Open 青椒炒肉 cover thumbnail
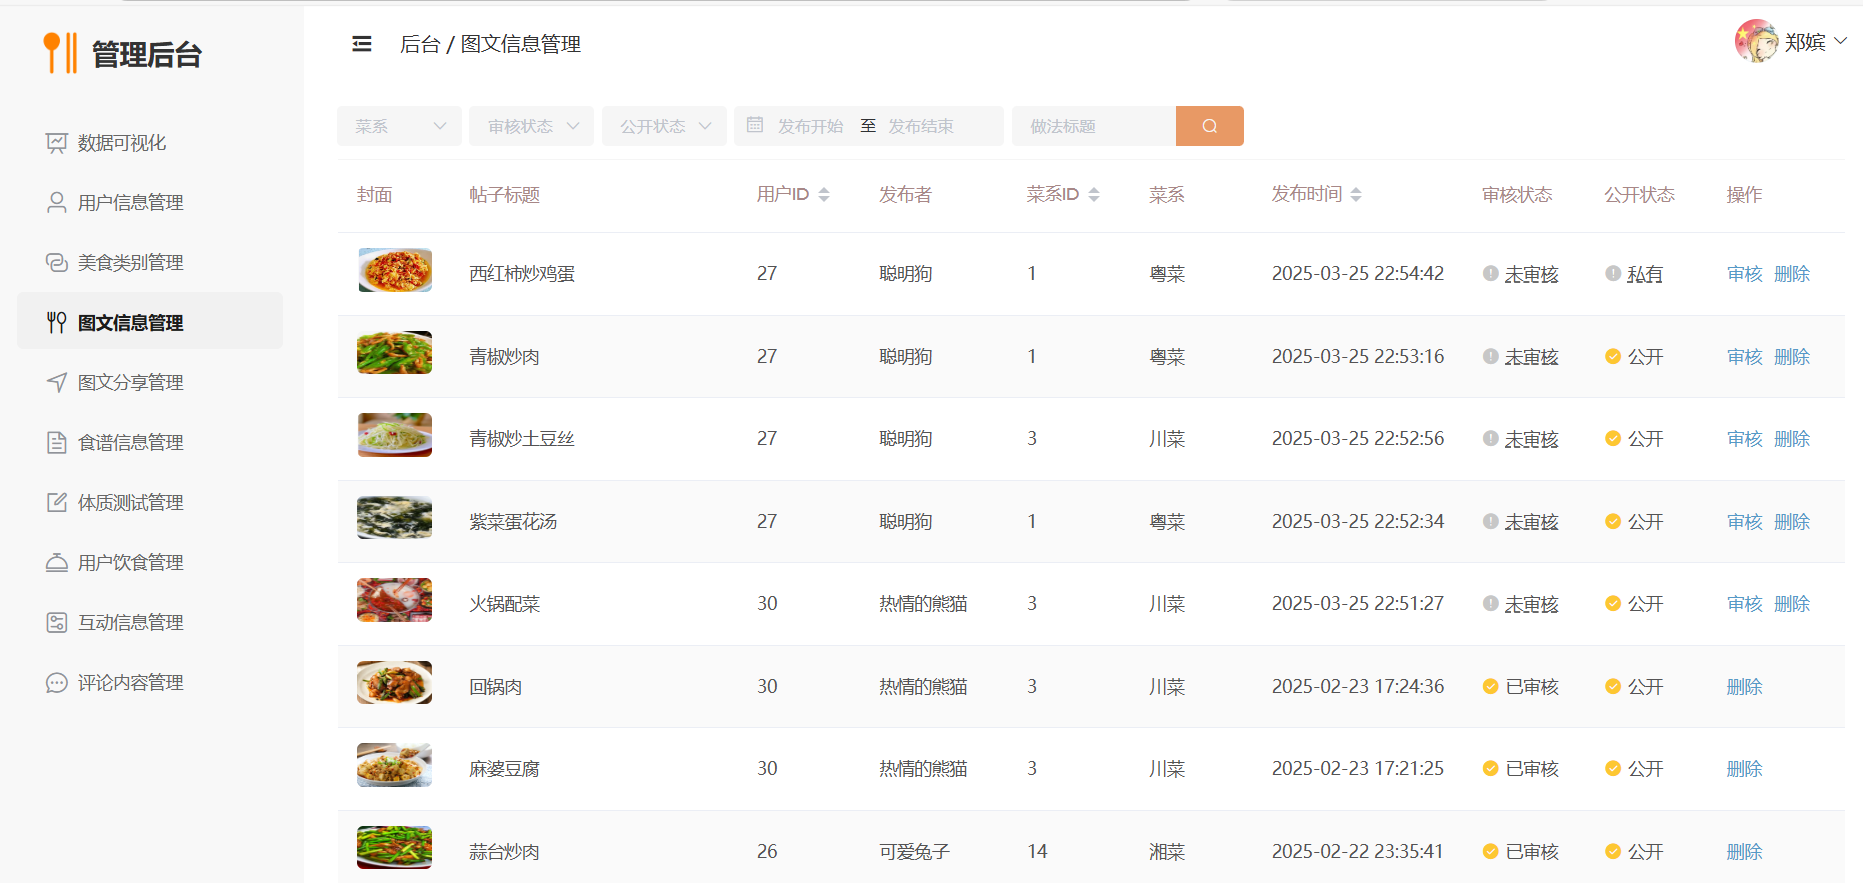 point(395,352)
